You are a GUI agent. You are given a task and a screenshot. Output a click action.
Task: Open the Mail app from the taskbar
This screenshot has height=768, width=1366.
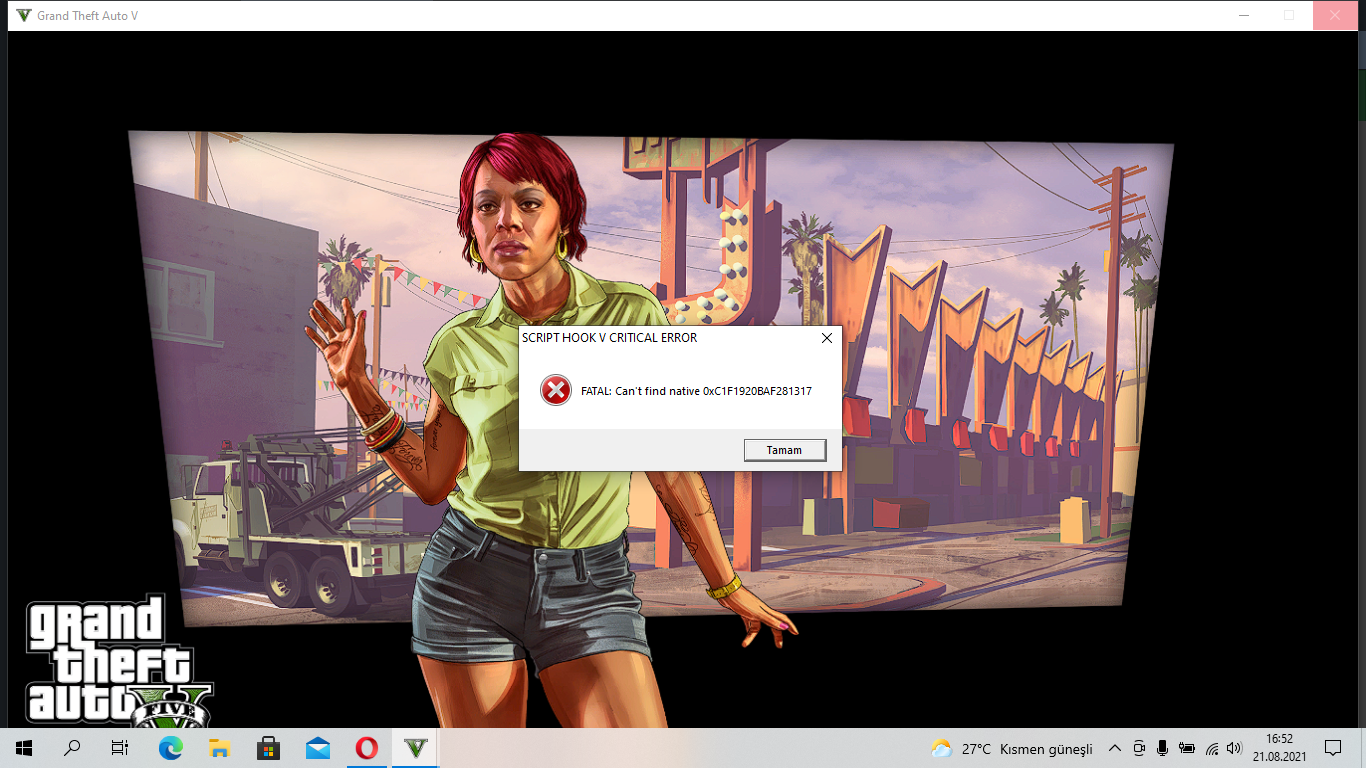coord(318,748)
